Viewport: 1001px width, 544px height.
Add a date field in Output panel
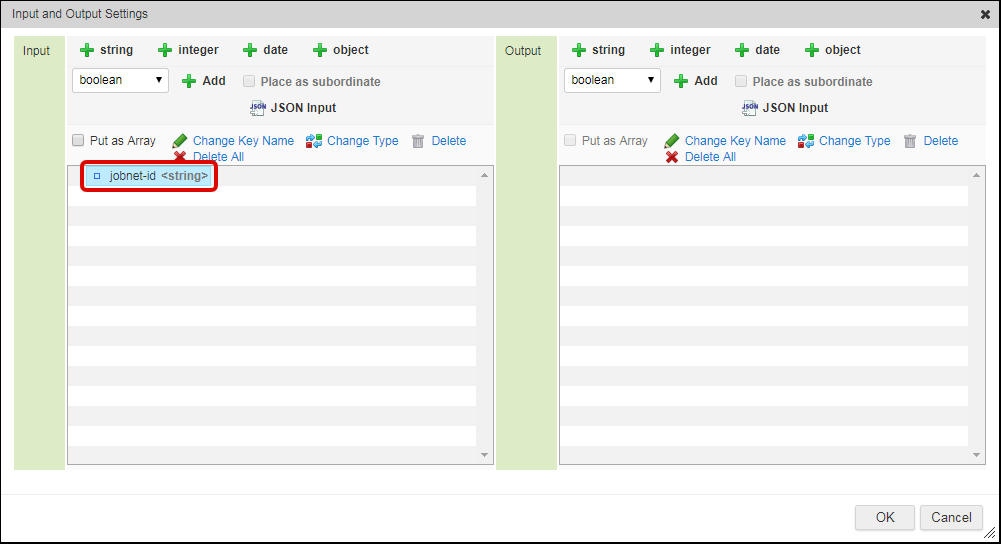[757, 50]
